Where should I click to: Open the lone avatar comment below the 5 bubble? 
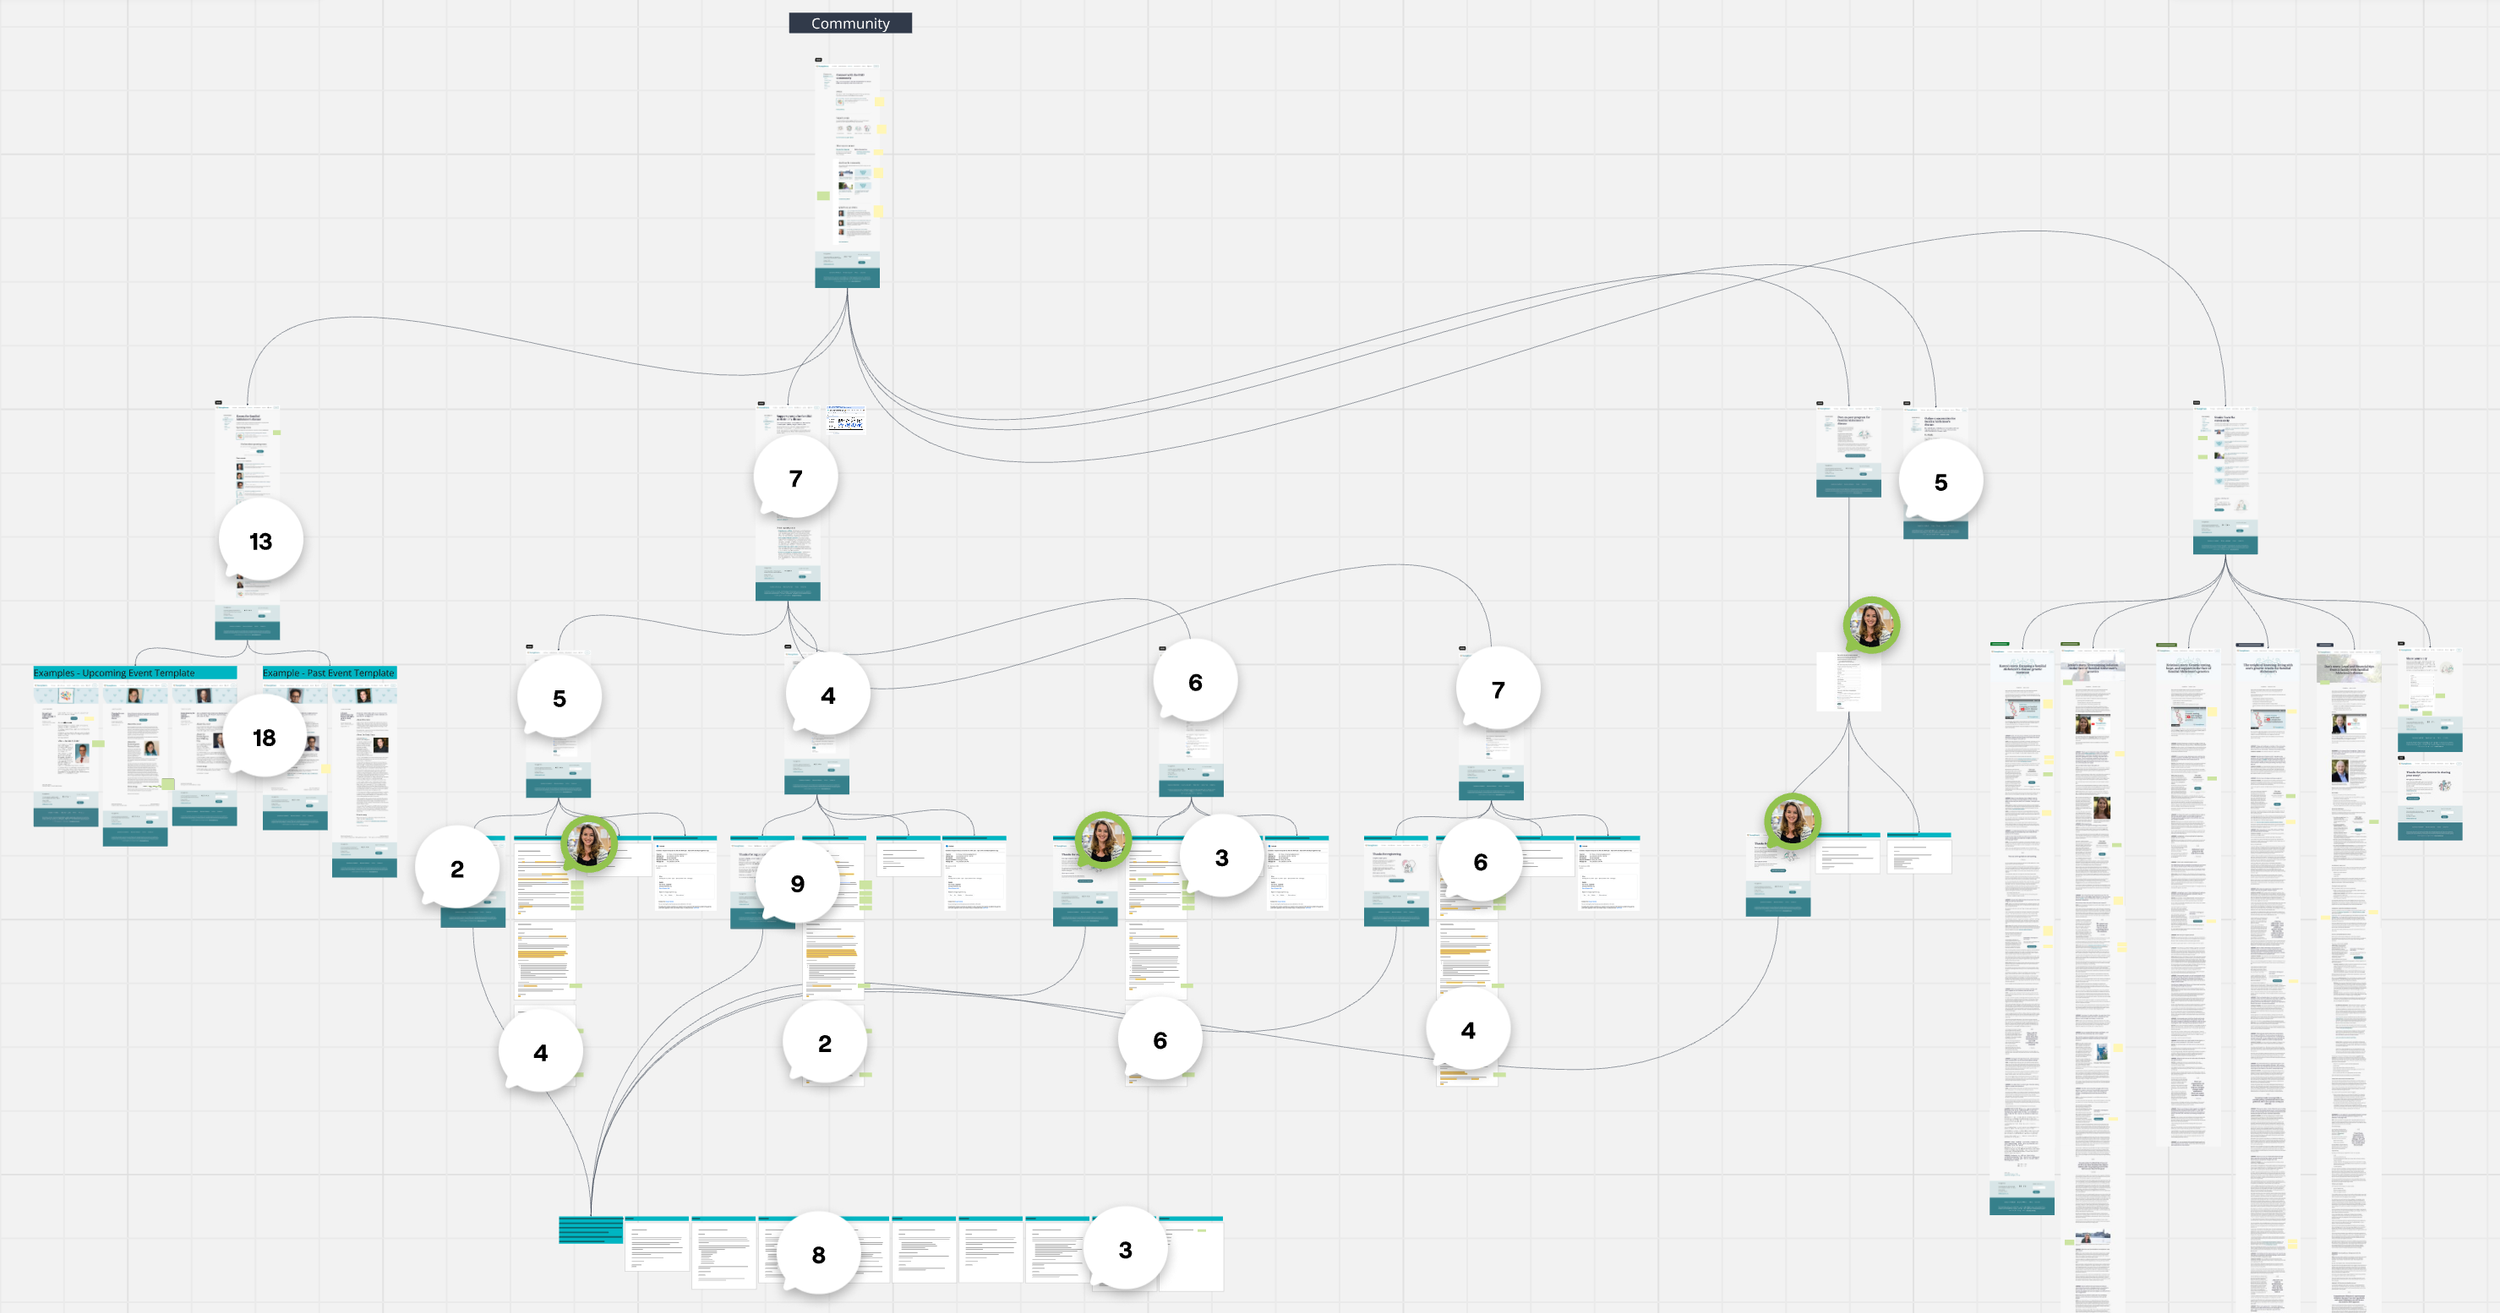tap(1871, 625)
